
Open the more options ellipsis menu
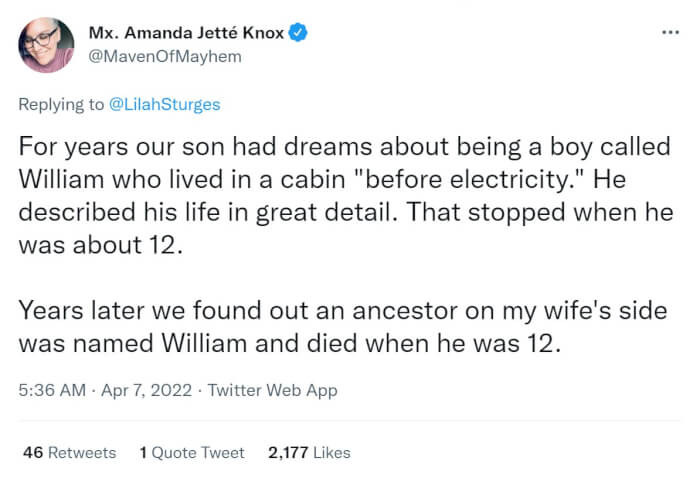(x=671, y=32)
